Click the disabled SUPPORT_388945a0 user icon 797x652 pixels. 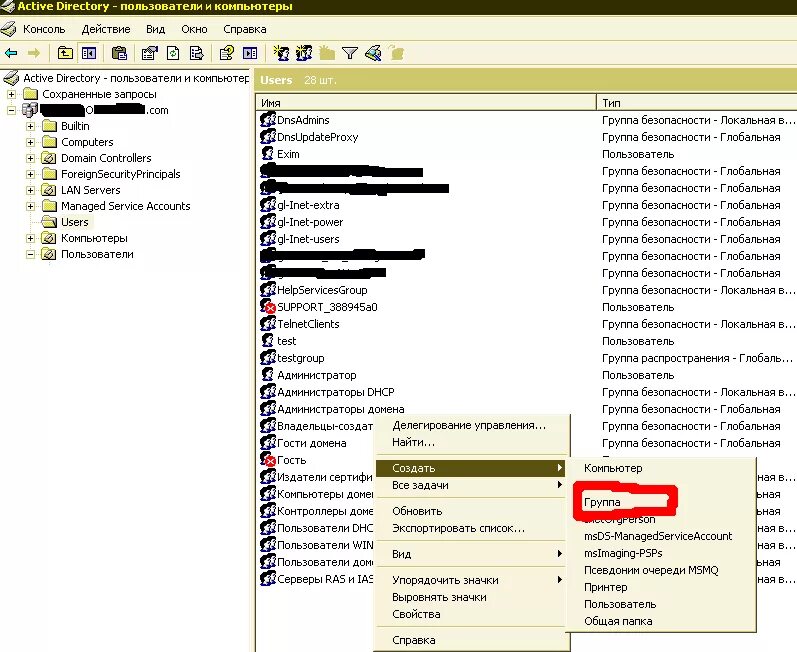pos(268,306)
